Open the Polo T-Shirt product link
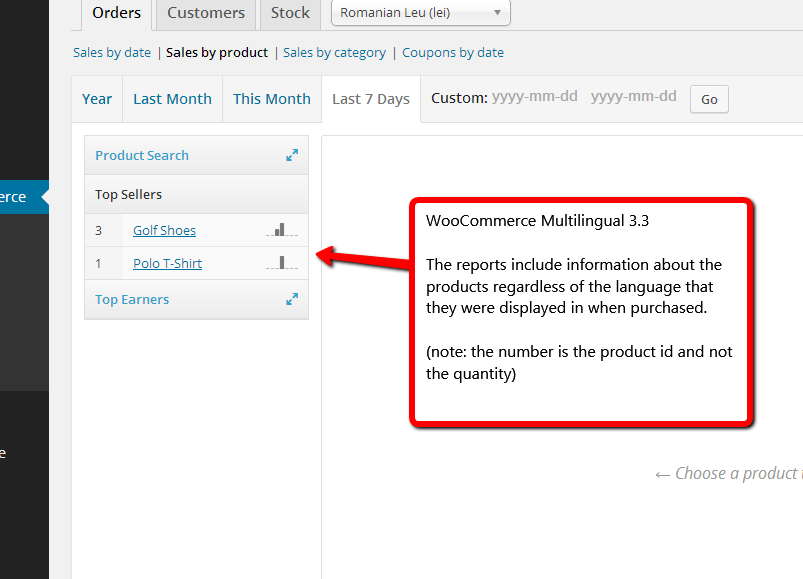803x579 pixels. (167, 264)
